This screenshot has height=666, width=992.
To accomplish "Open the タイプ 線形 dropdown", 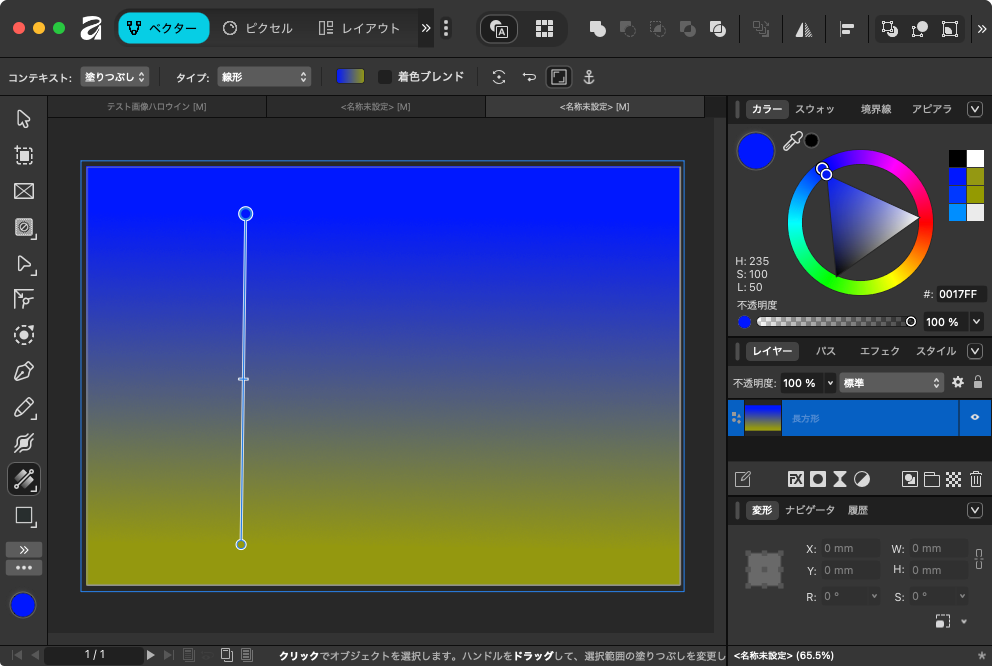I will (x=264, y=77).
